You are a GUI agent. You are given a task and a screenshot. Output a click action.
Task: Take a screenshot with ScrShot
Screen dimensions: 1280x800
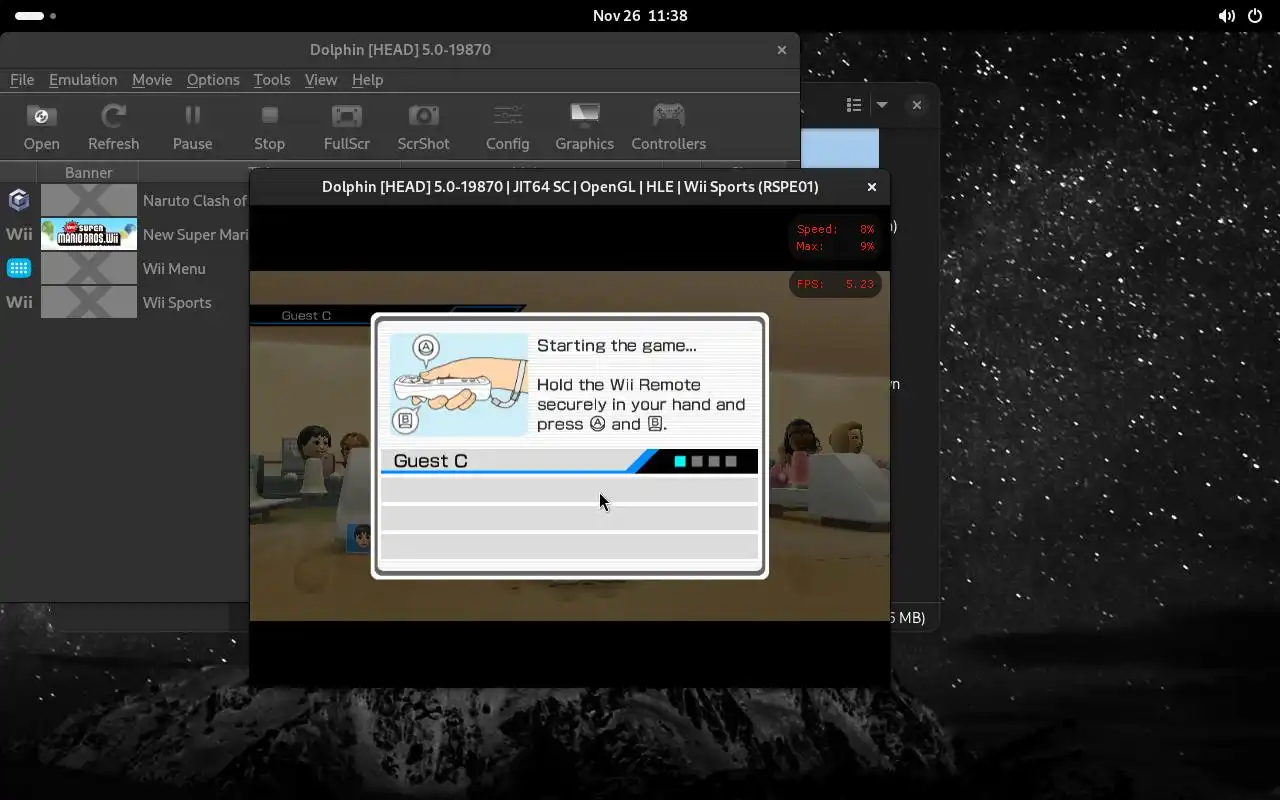(x=423, y=127)
